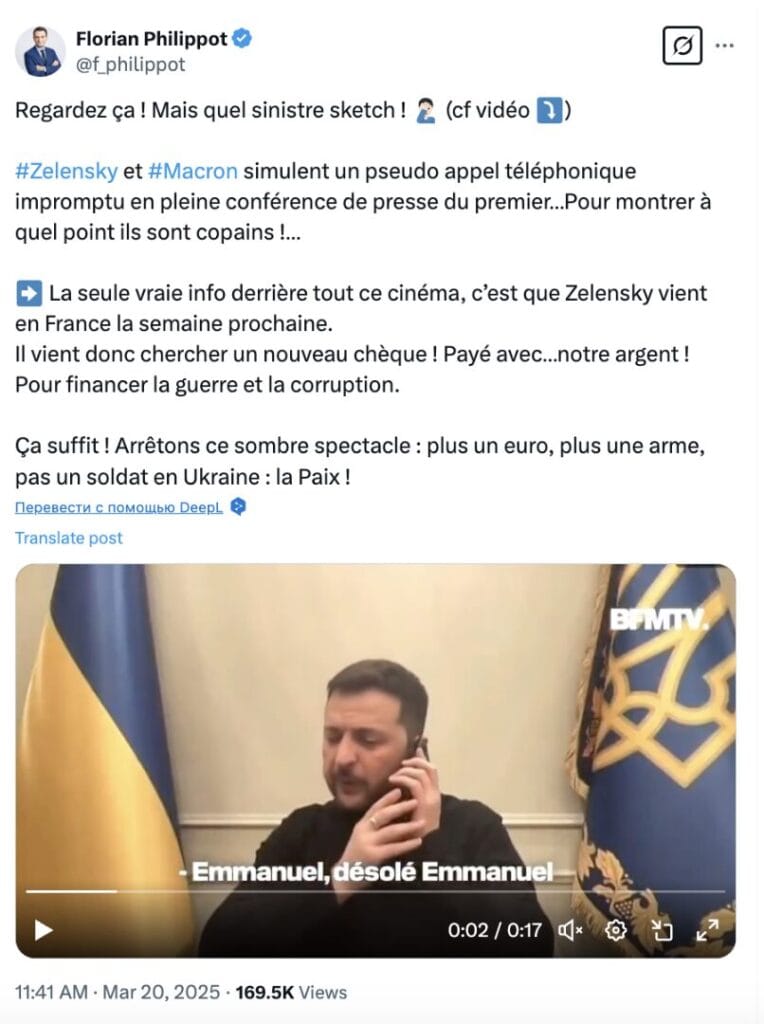This screenshot has width=764, height=1024.
Task: Unmute the video with speaker icon
Action: coord(570,930)
